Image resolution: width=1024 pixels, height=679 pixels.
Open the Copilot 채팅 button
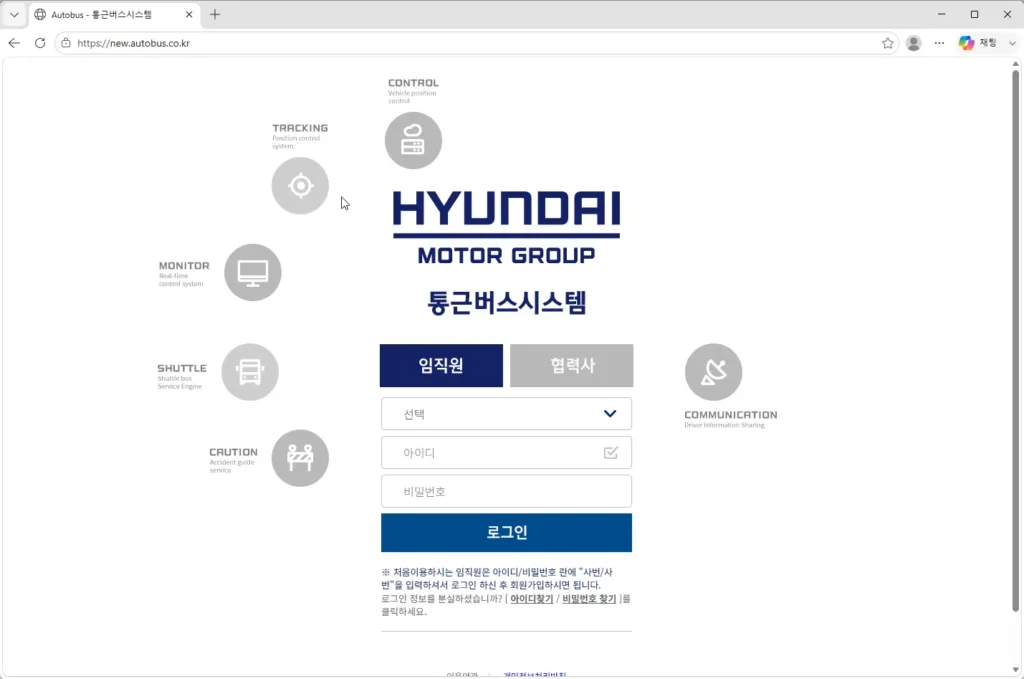point(978,43)
